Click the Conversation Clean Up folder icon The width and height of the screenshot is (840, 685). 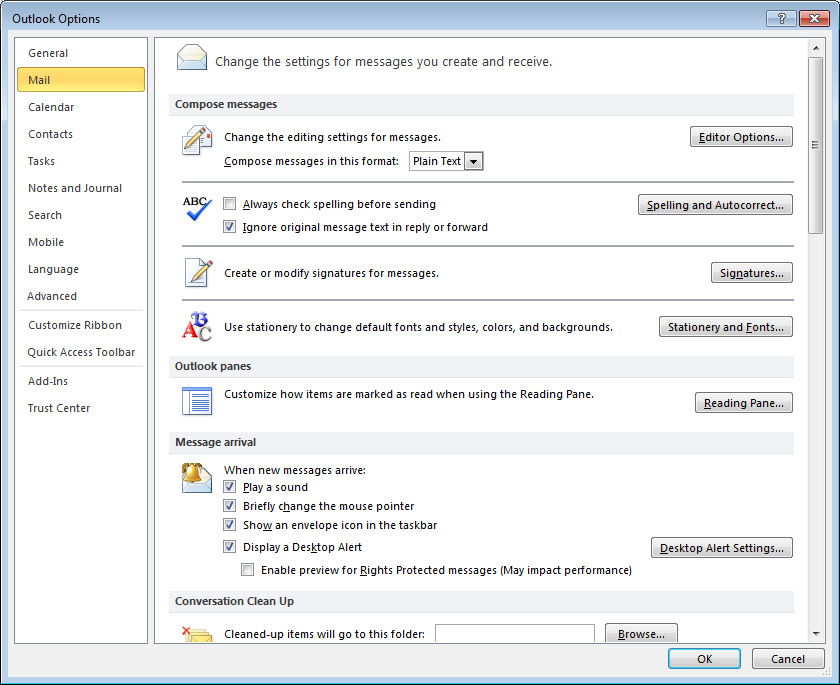[197, 634]
